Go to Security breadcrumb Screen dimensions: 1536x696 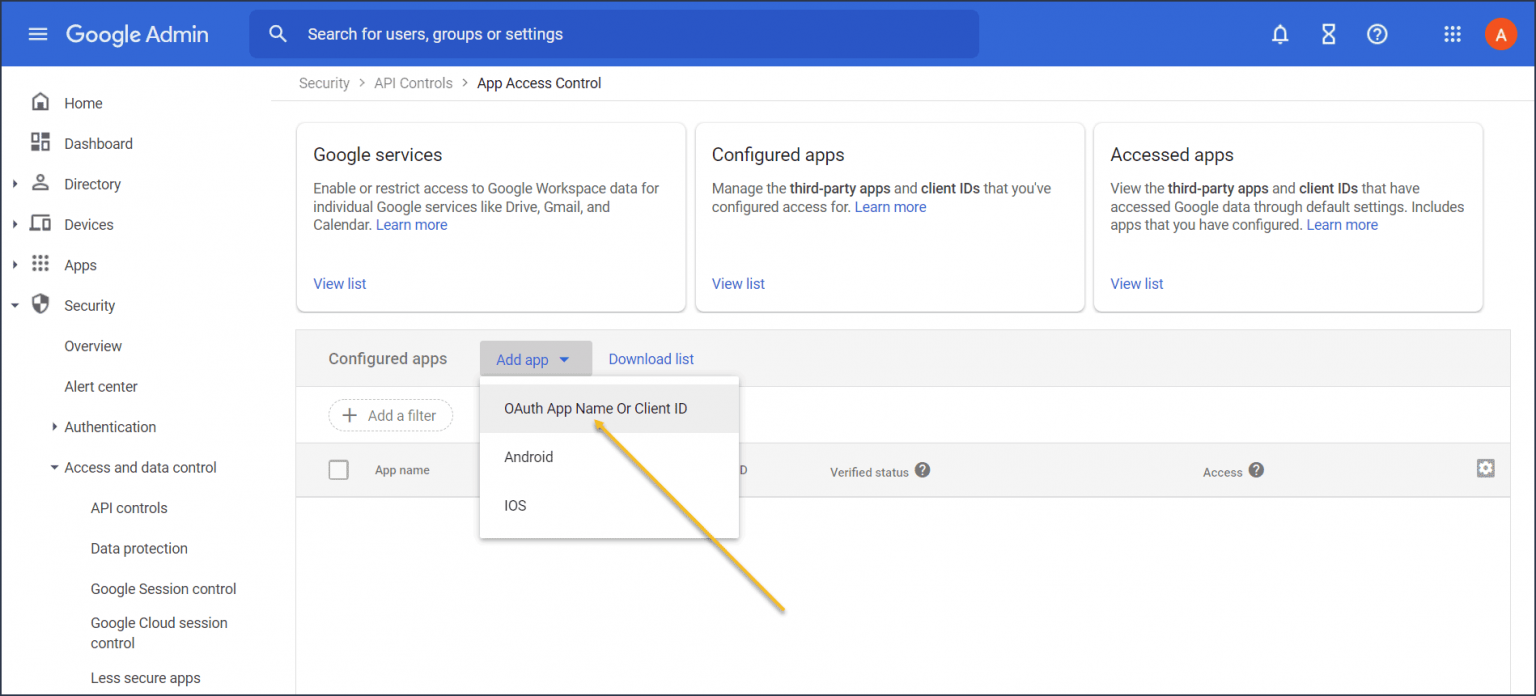pyautogui.click(x=324, y=83)
